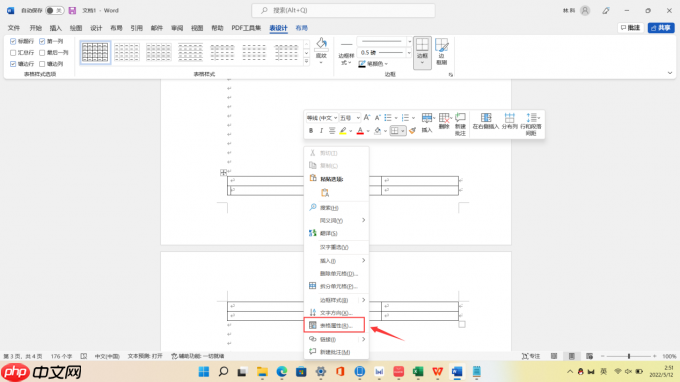Click the read mode view icon in status bar

(x=554, y=356)
